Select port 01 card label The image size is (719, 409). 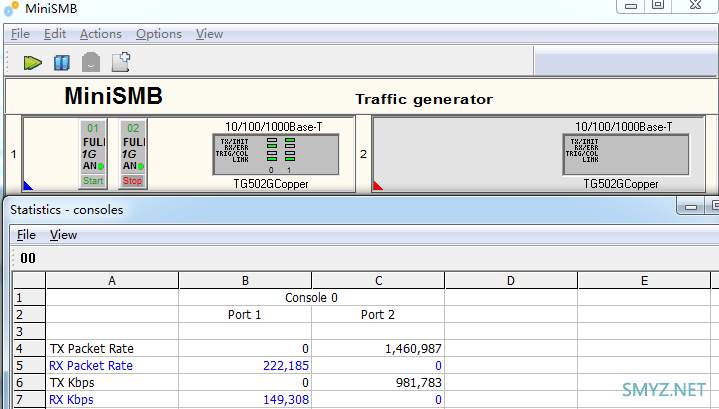point(93,128)
